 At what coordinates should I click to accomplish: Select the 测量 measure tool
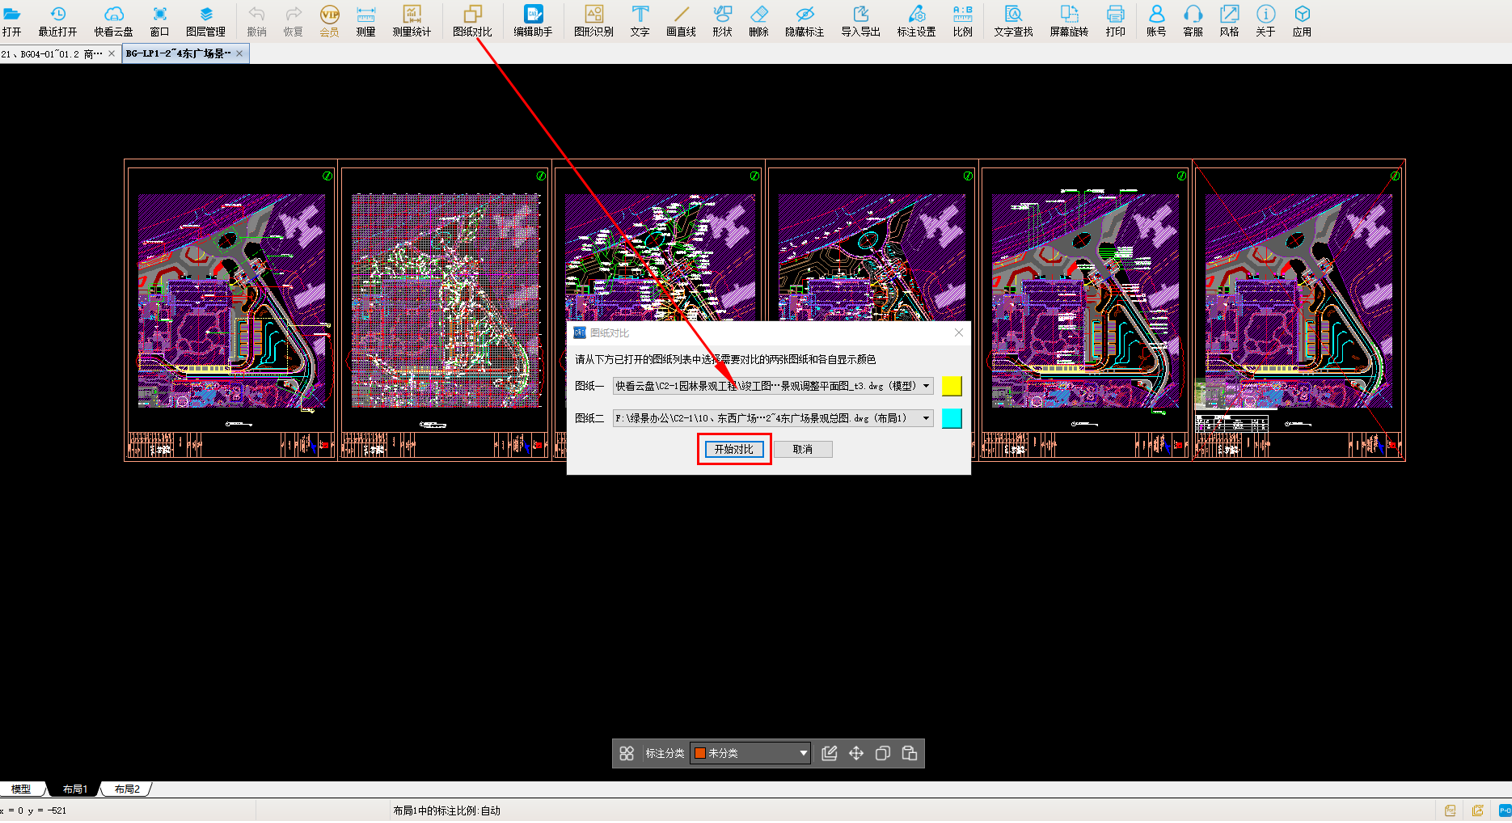366,20
